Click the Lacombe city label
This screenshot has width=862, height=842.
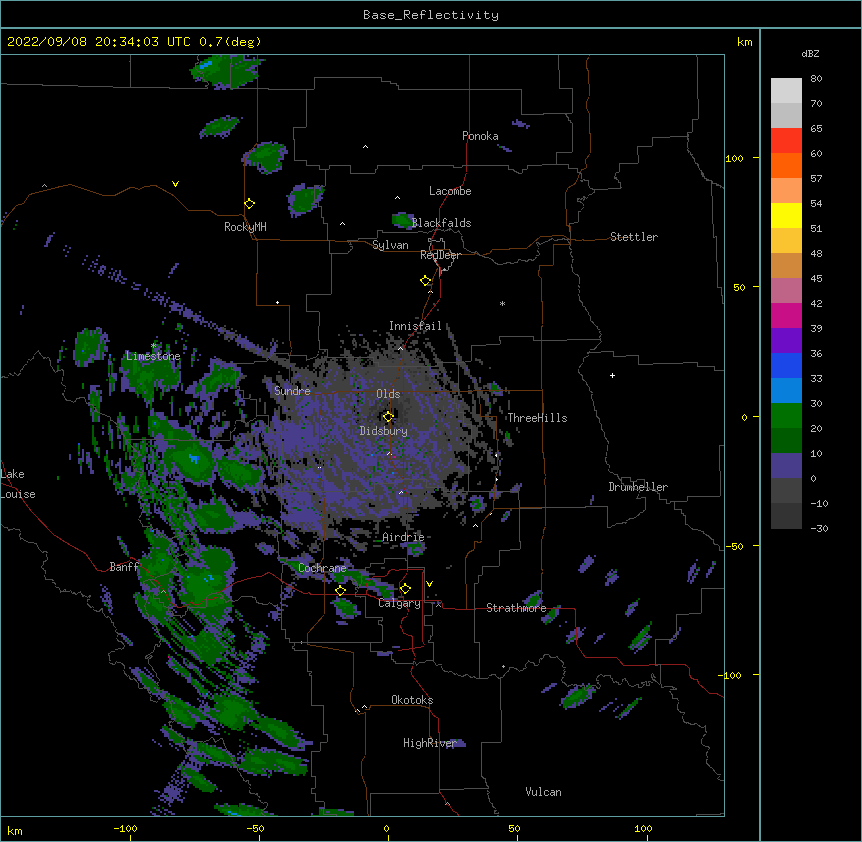tap(450, 191)
